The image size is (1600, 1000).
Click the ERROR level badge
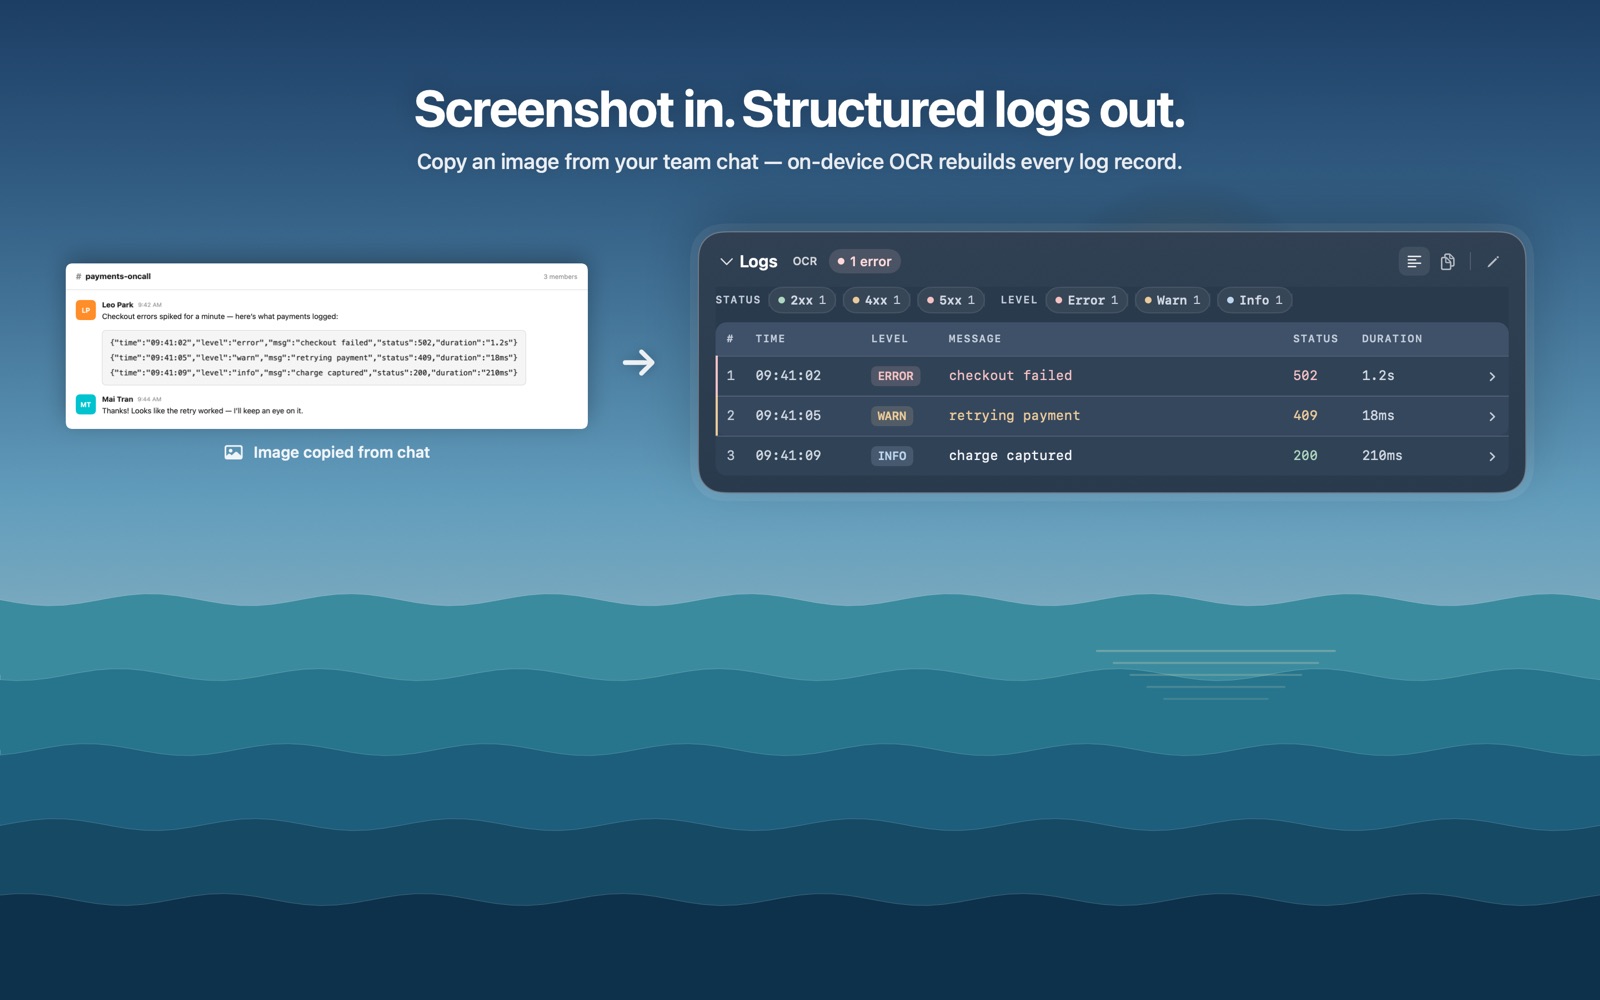pos(895,376)
